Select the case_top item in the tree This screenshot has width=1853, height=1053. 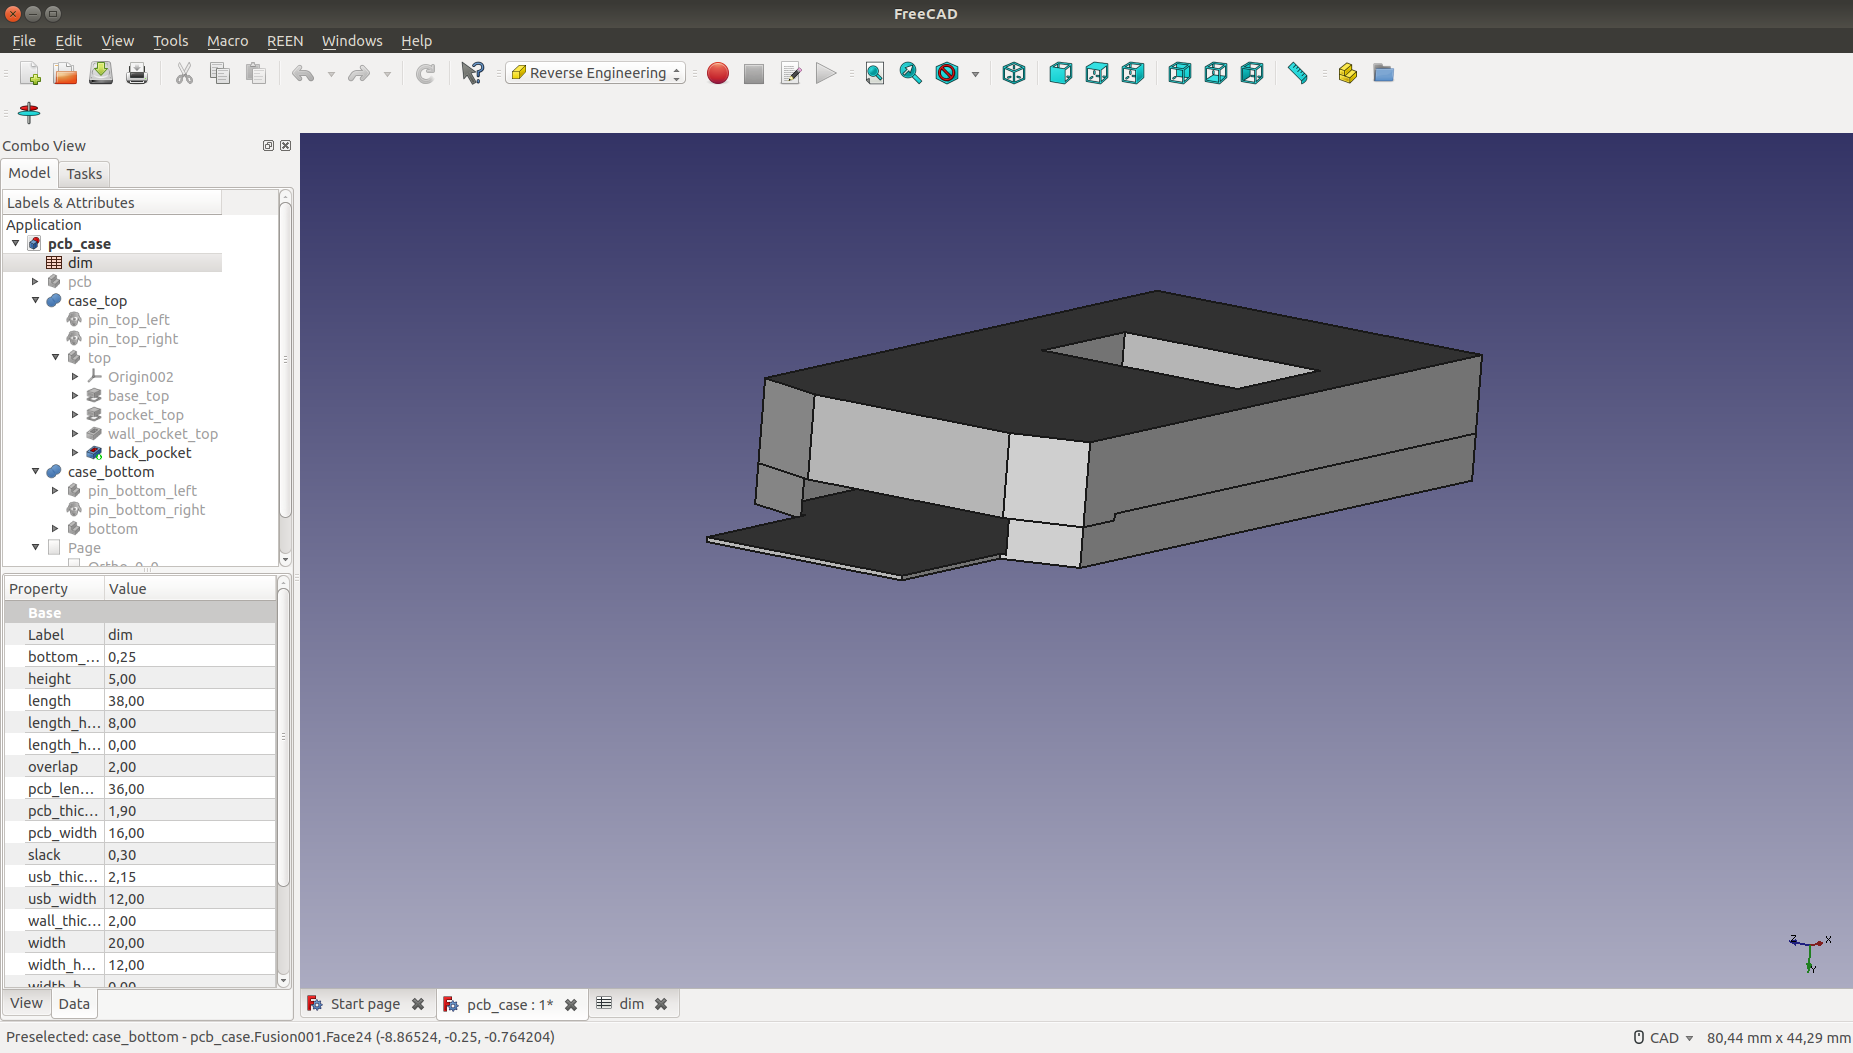pos(97,301)
